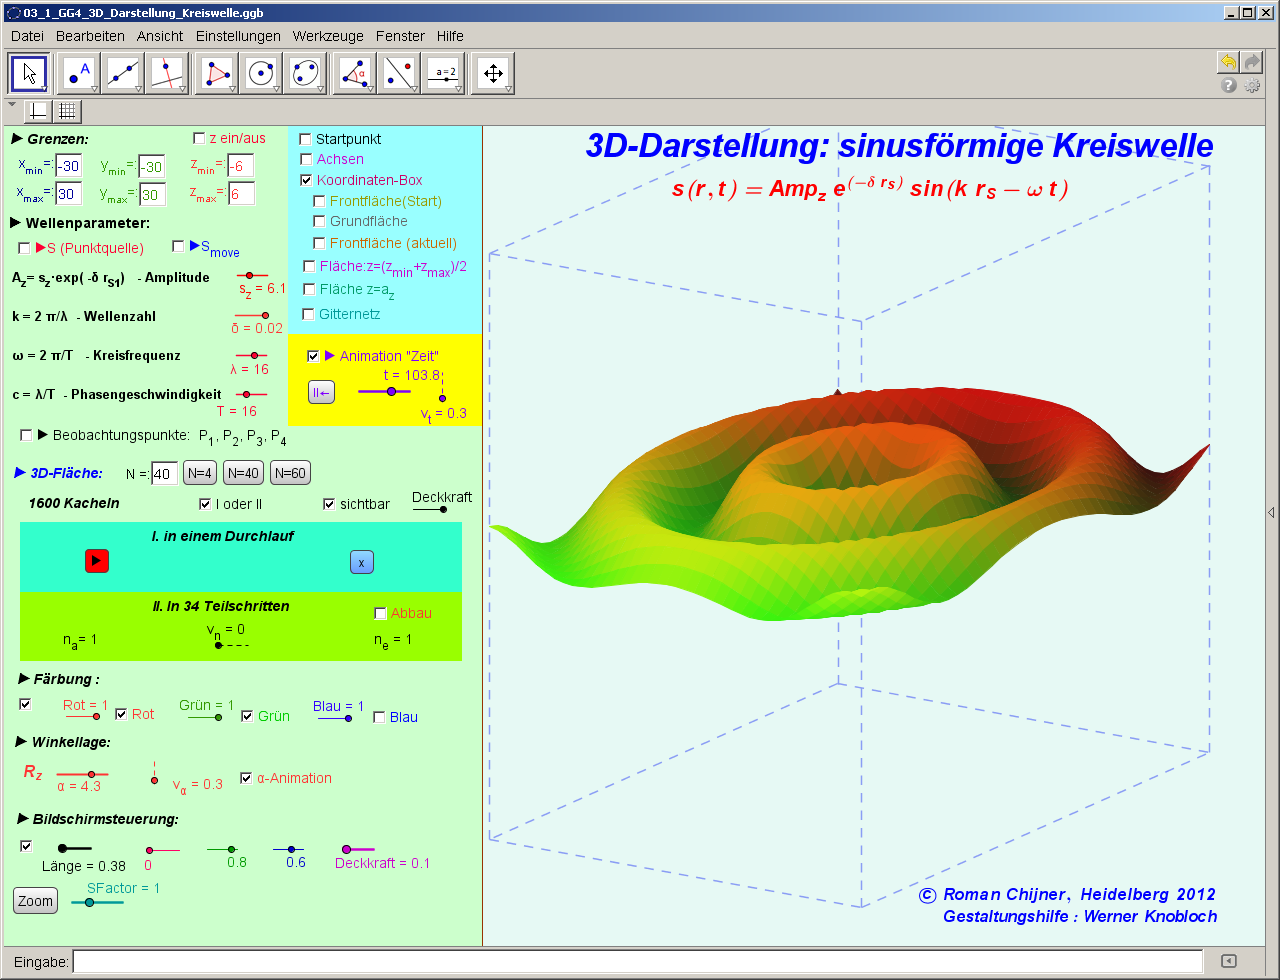Disable the Animation "Zeit" checkbox
Screen dimensions: 1280x980
pos(314,356)
